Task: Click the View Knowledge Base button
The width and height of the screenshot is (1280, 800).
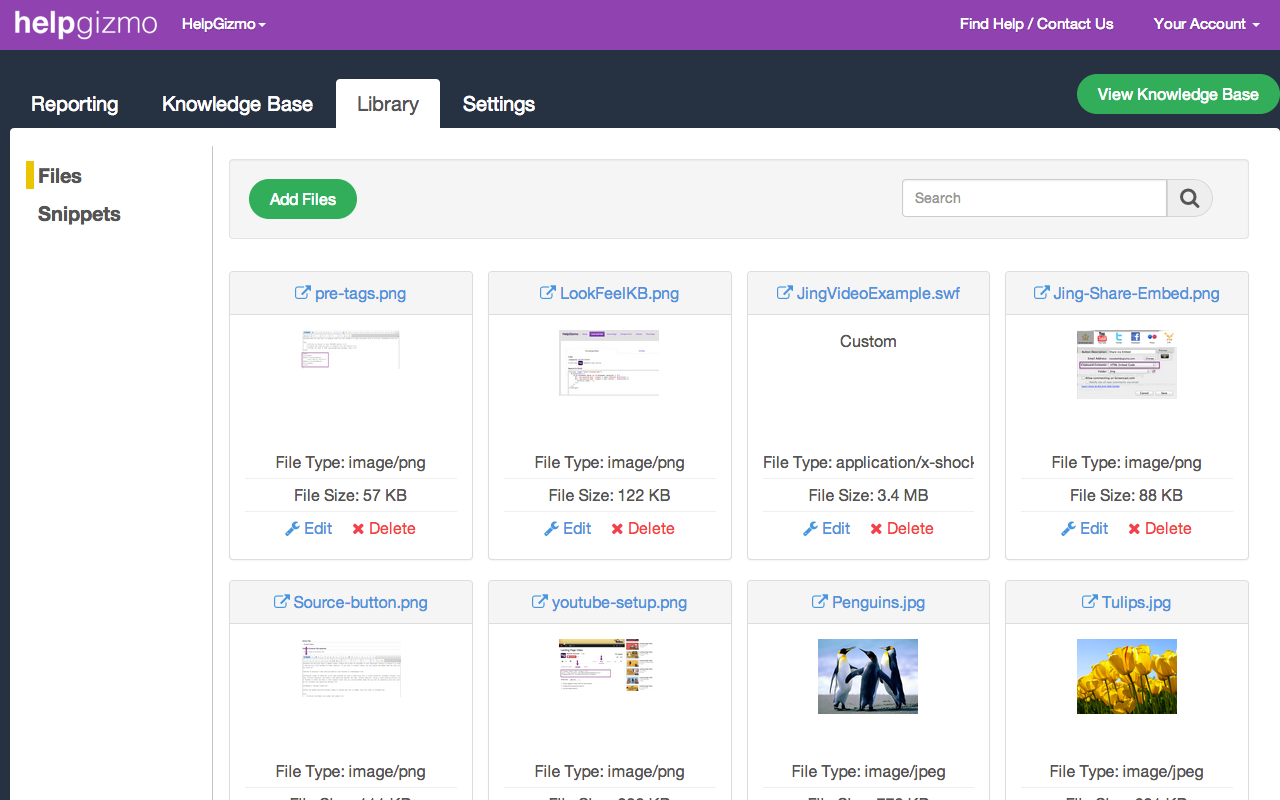Action: [1178, 94]
